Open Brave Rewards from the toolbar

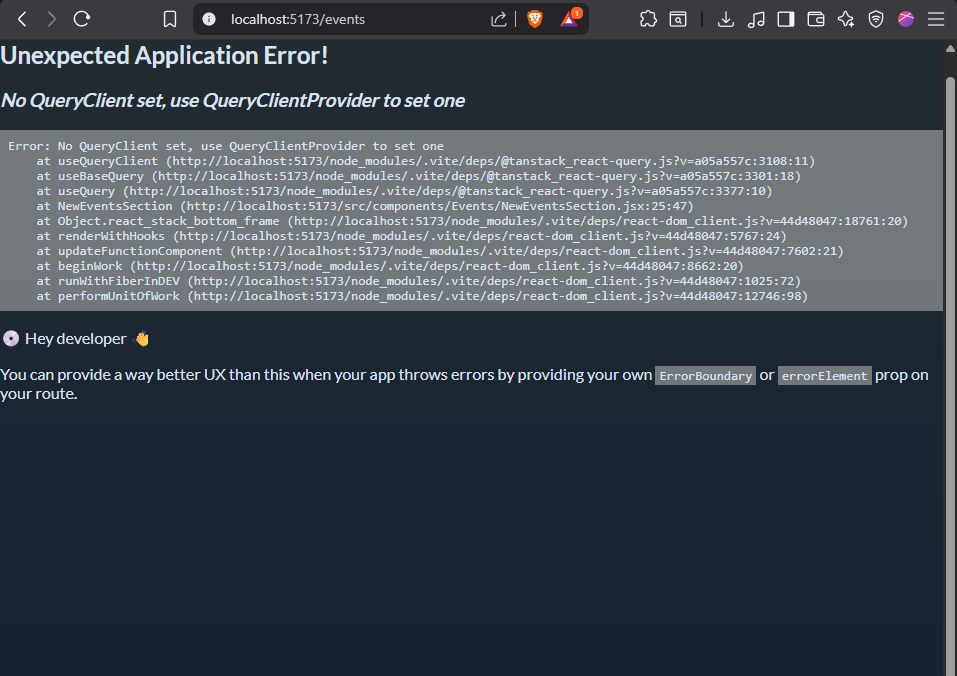tap(569, 19)
